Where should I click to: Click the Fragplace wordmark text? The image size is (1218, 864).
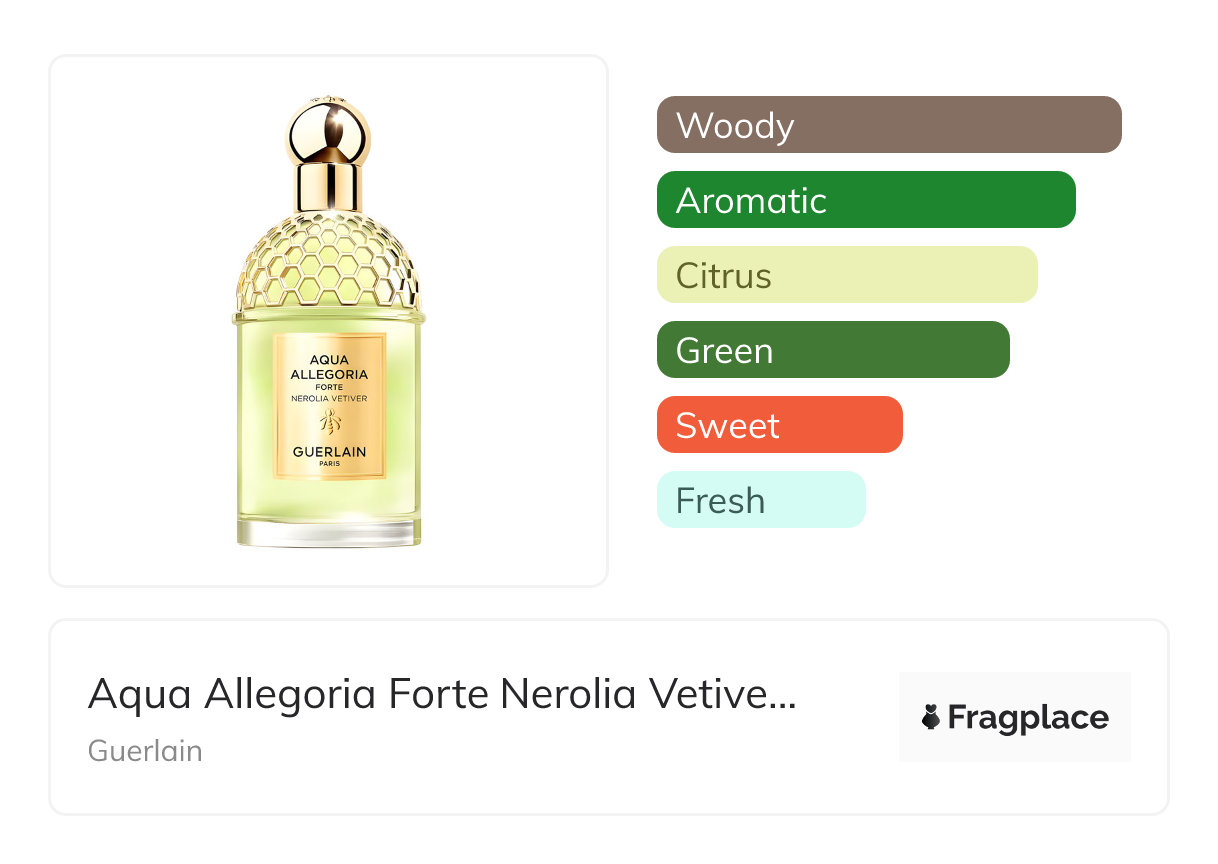[1028, 718]
